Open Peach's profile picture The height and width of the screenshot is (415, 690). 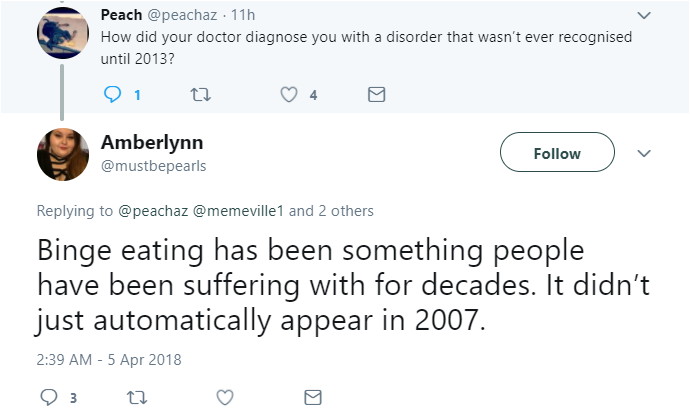63,33
